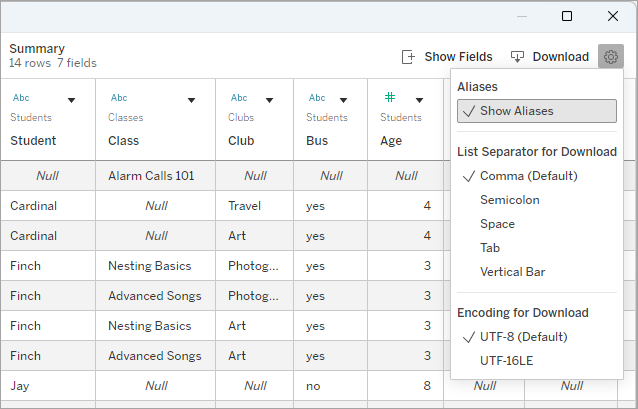Click the Show Fields icon
Screen dimensions: 638x409
pyautogui.click(x=408, y=57)
